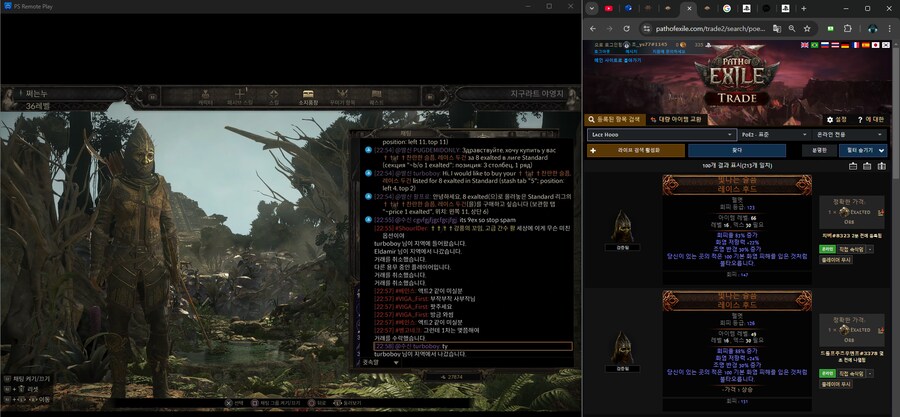
Task: Select the German flag language
Action: (x=845, y=45)
